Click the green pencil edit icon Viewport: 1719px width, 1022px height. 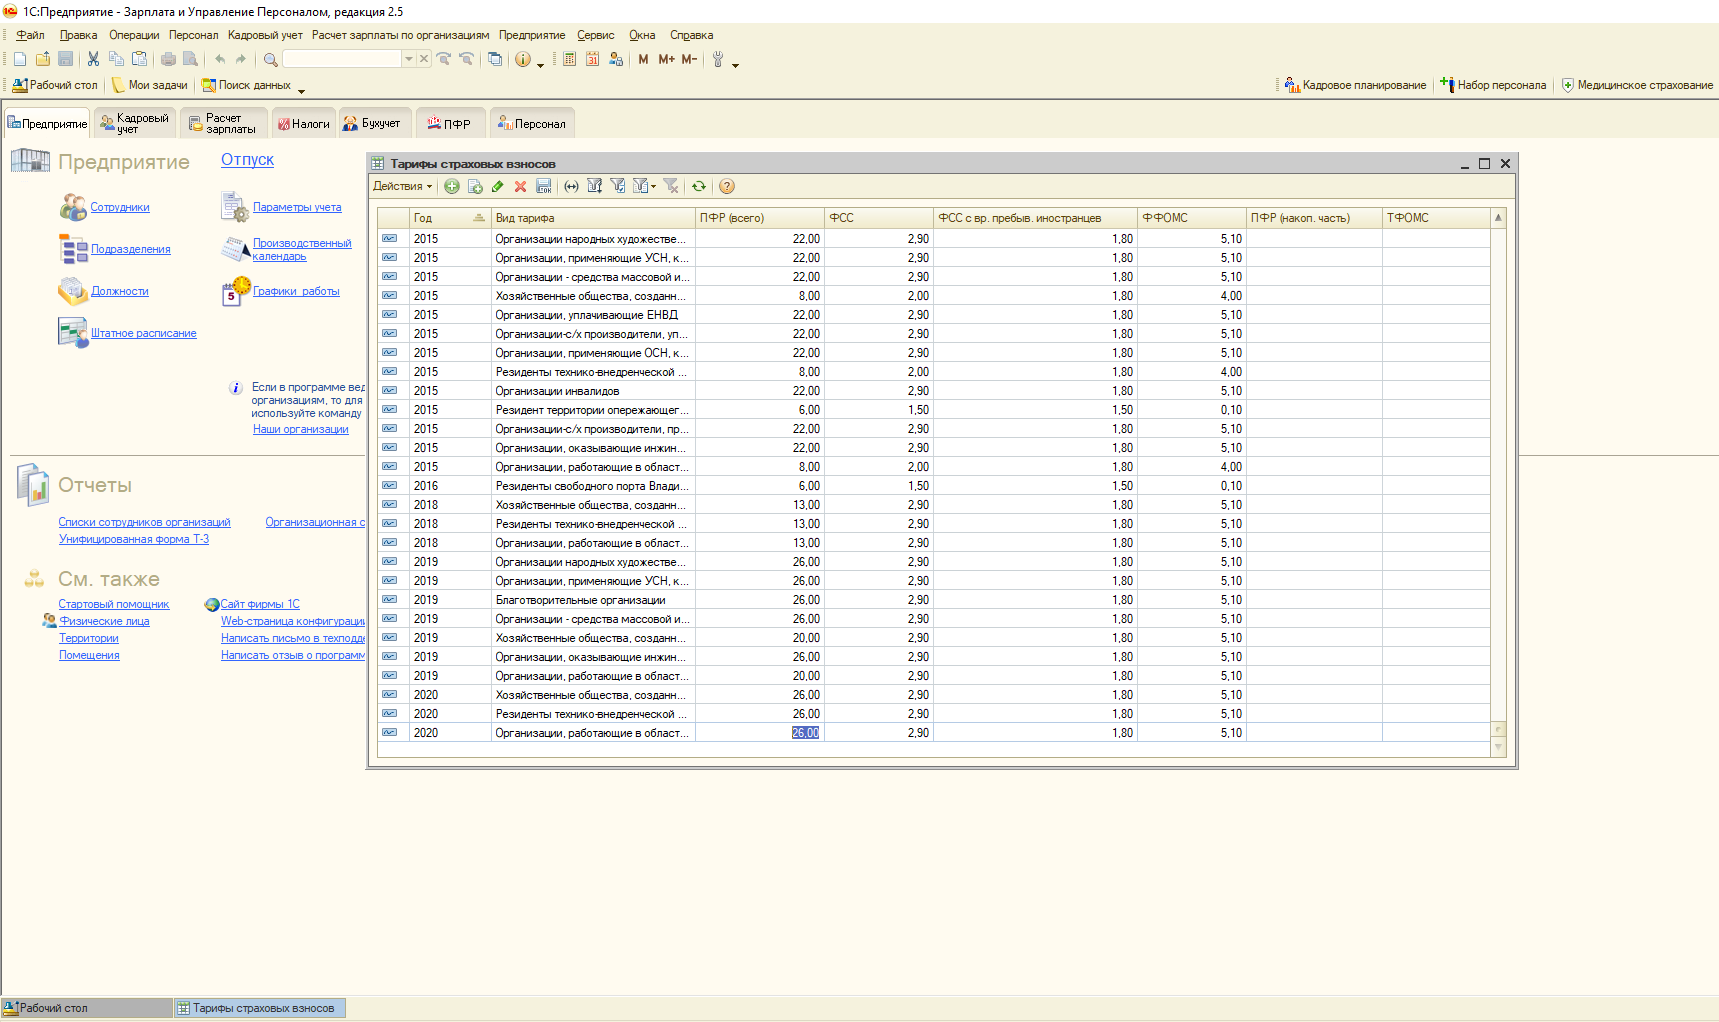click(x=497, y=186)
